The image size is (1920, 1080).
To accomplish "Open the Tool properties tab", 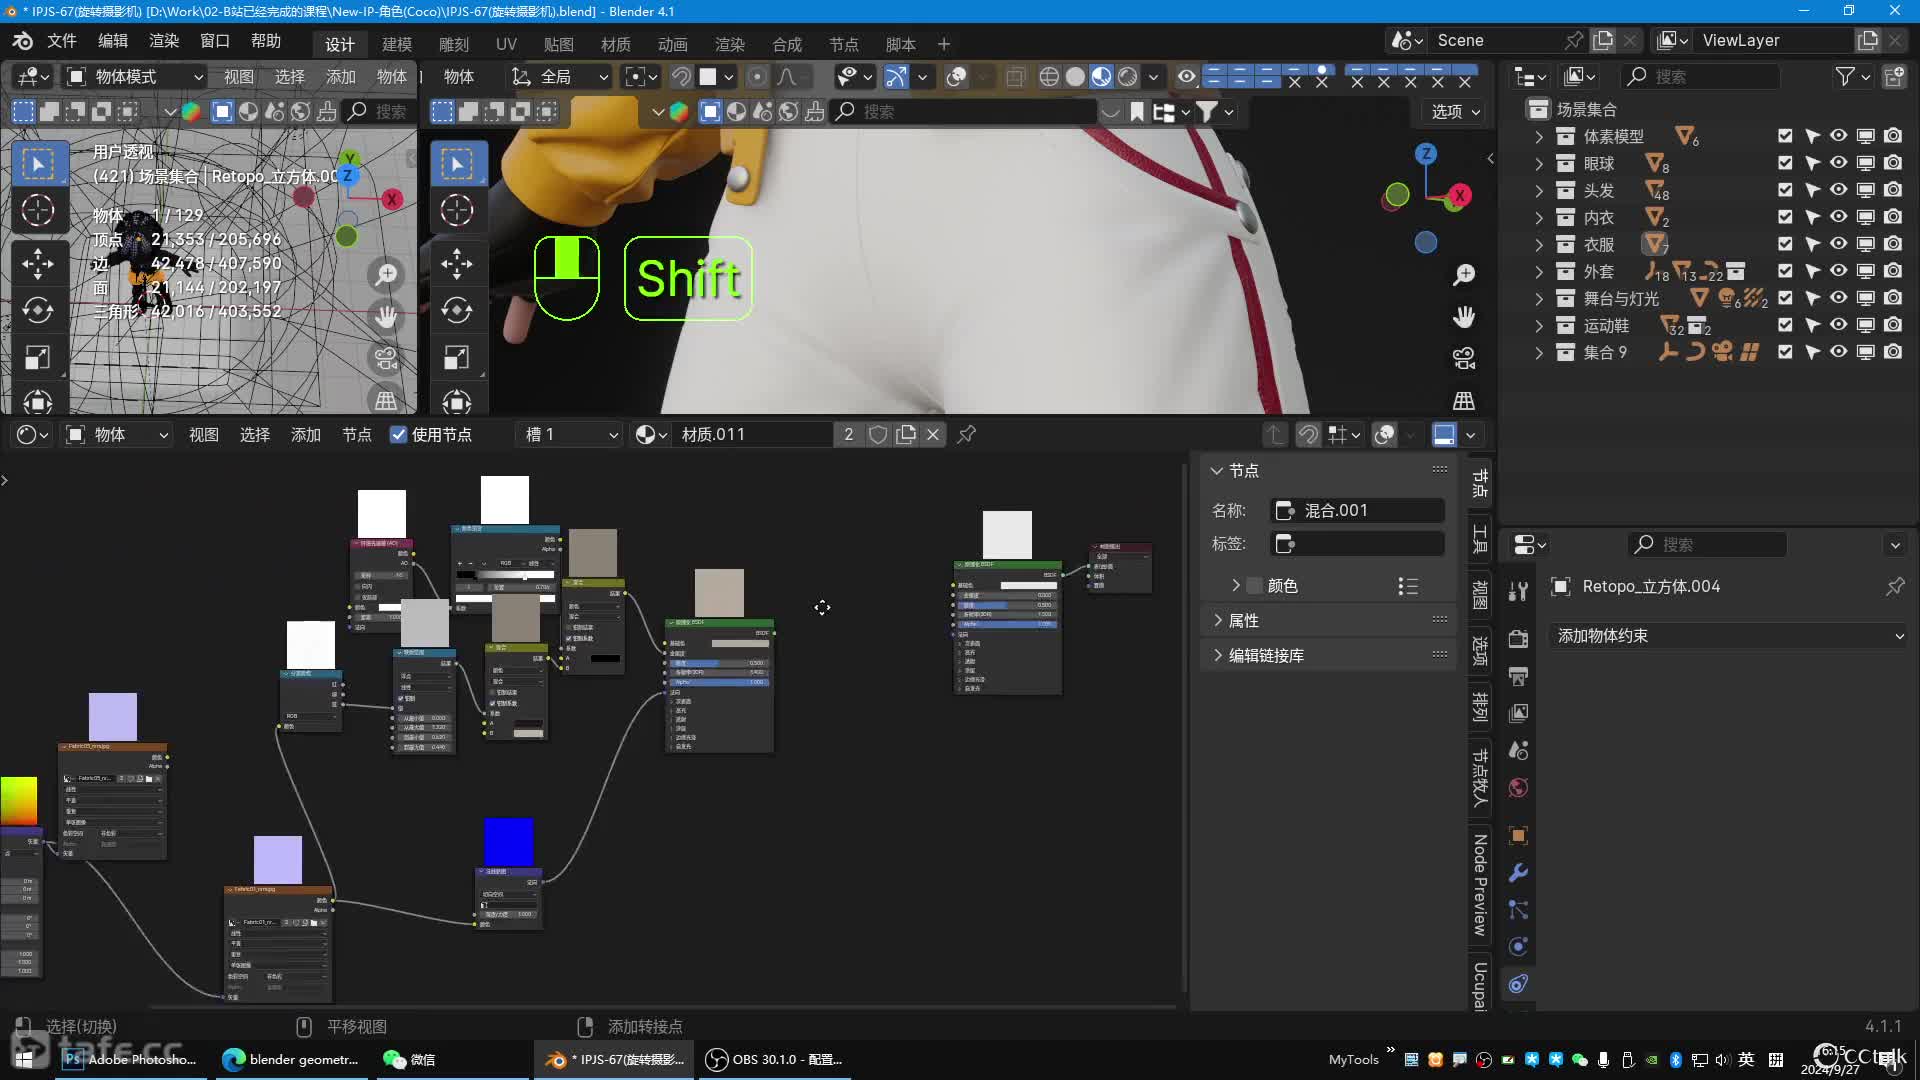I will [1518, 591].
